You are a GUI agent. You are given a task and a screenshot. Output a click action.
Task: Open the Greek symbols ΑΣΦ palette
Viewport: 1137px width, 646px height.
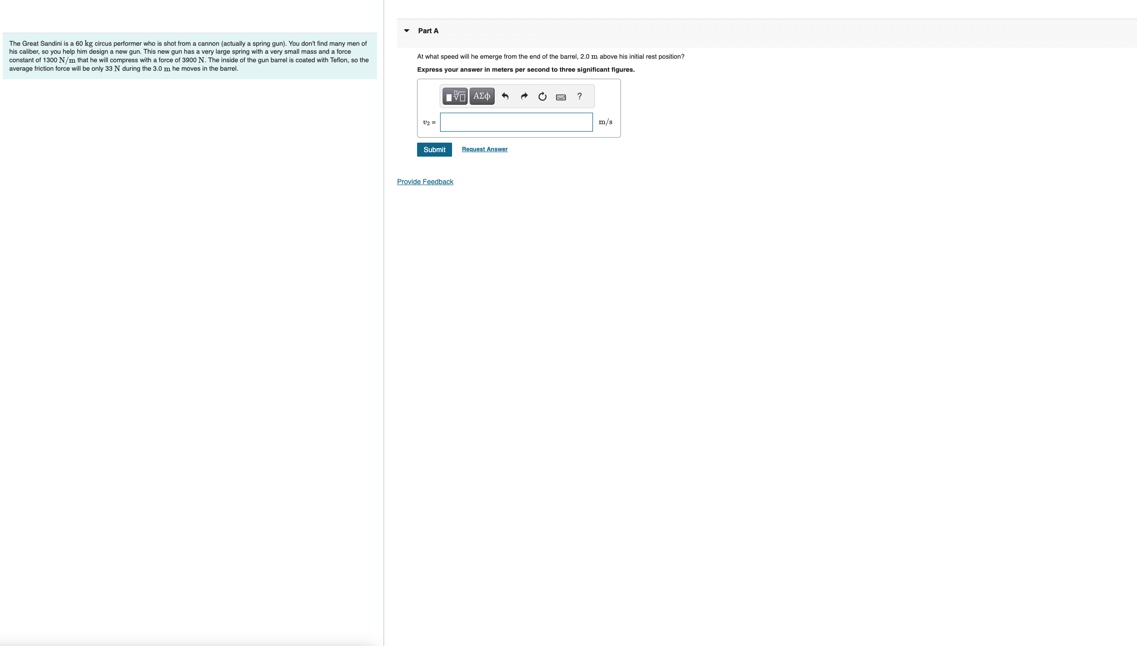[x=481, y=96]
